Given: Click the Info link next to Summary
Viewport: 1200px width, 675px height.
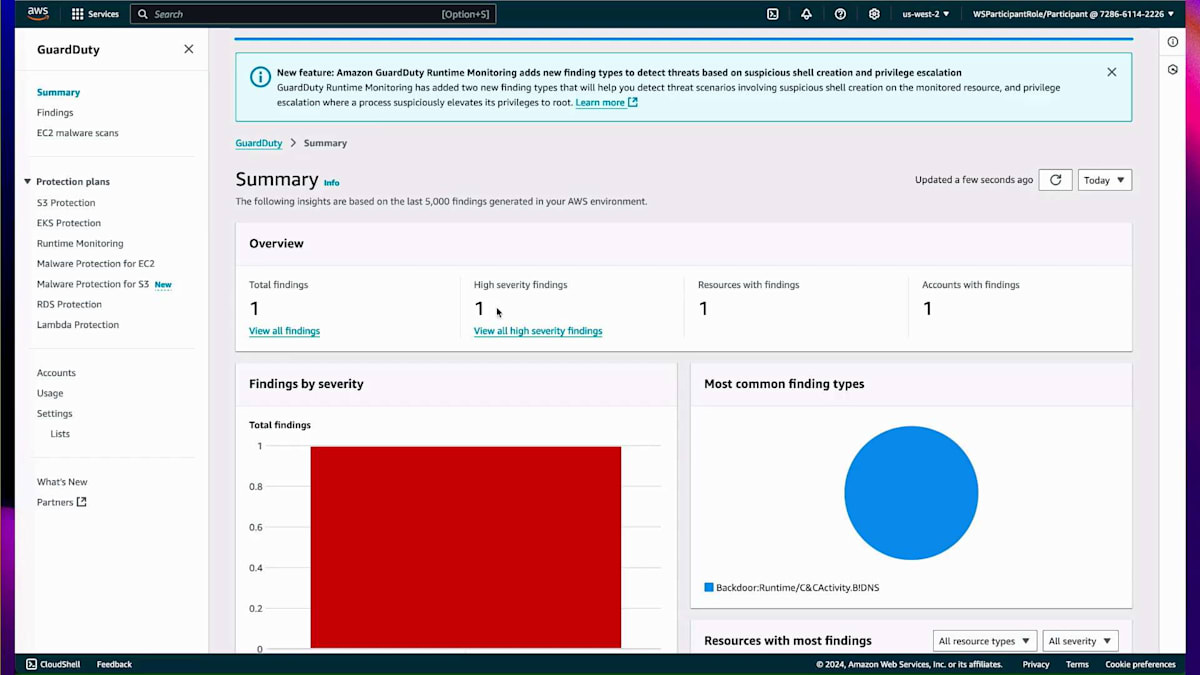Looking at the screenshot, I should (331, 183).
